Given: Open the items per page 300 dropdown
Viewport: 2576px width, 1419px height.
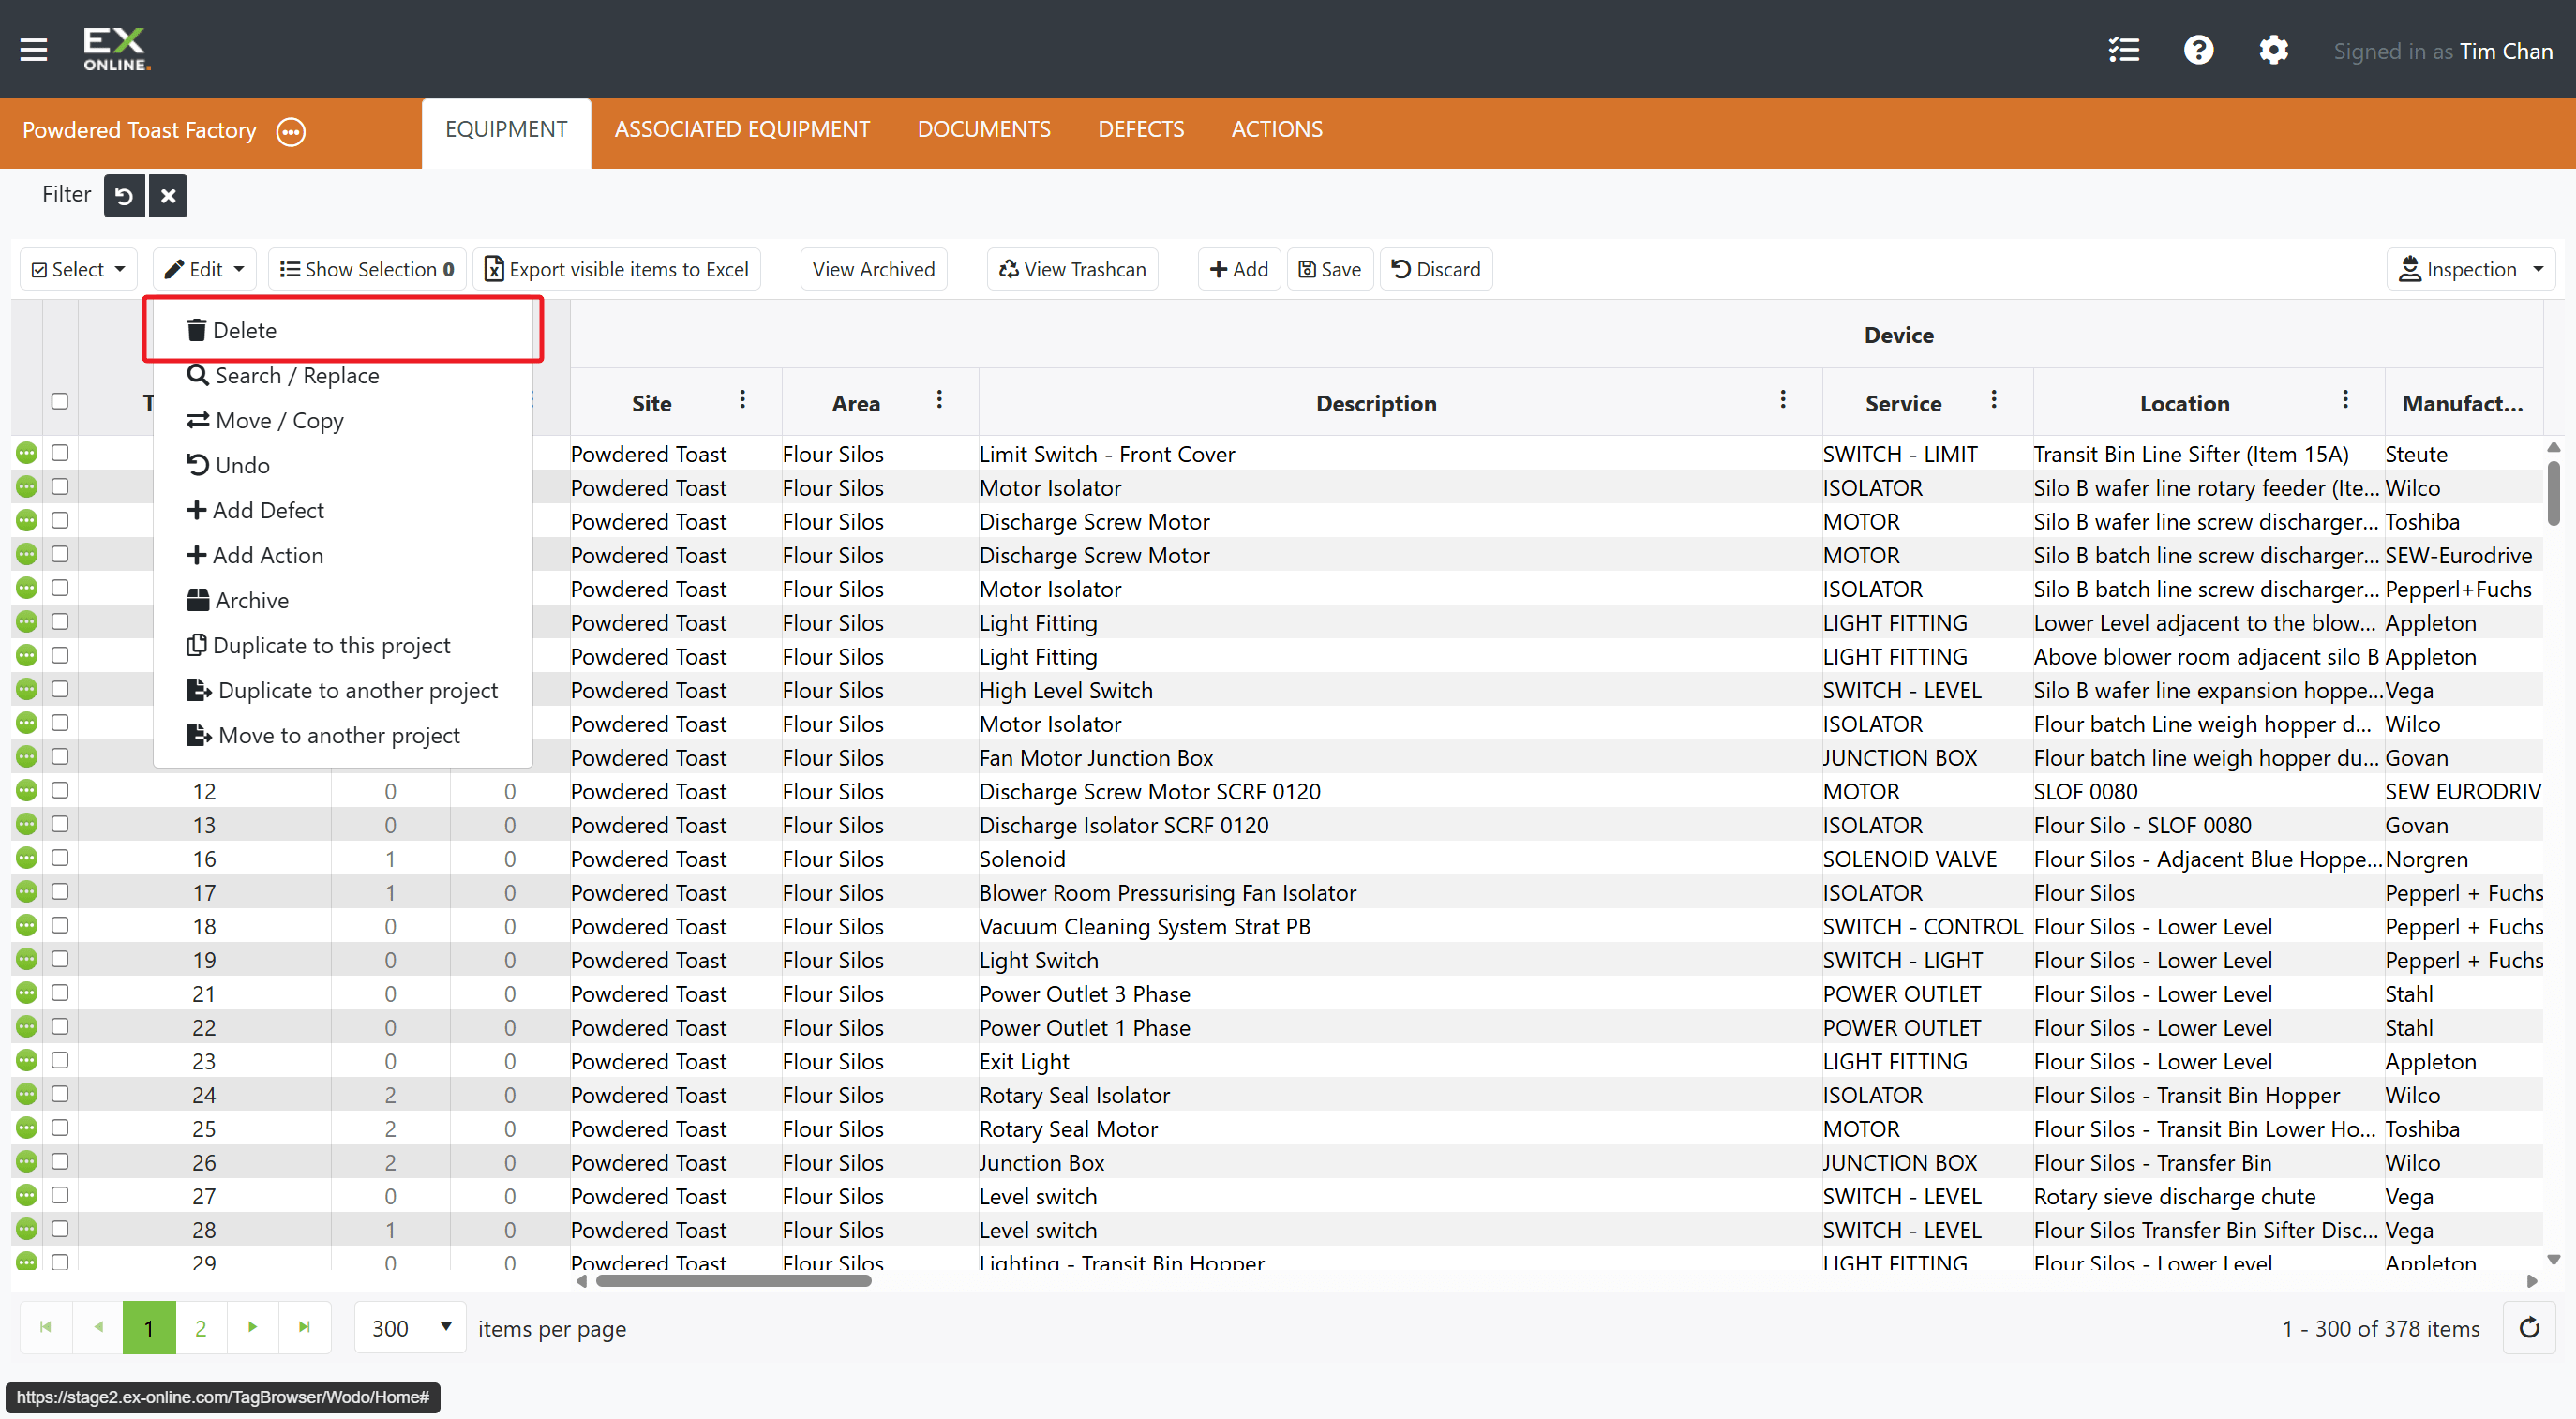Looking at the screenshot, I should (411, 1328).
